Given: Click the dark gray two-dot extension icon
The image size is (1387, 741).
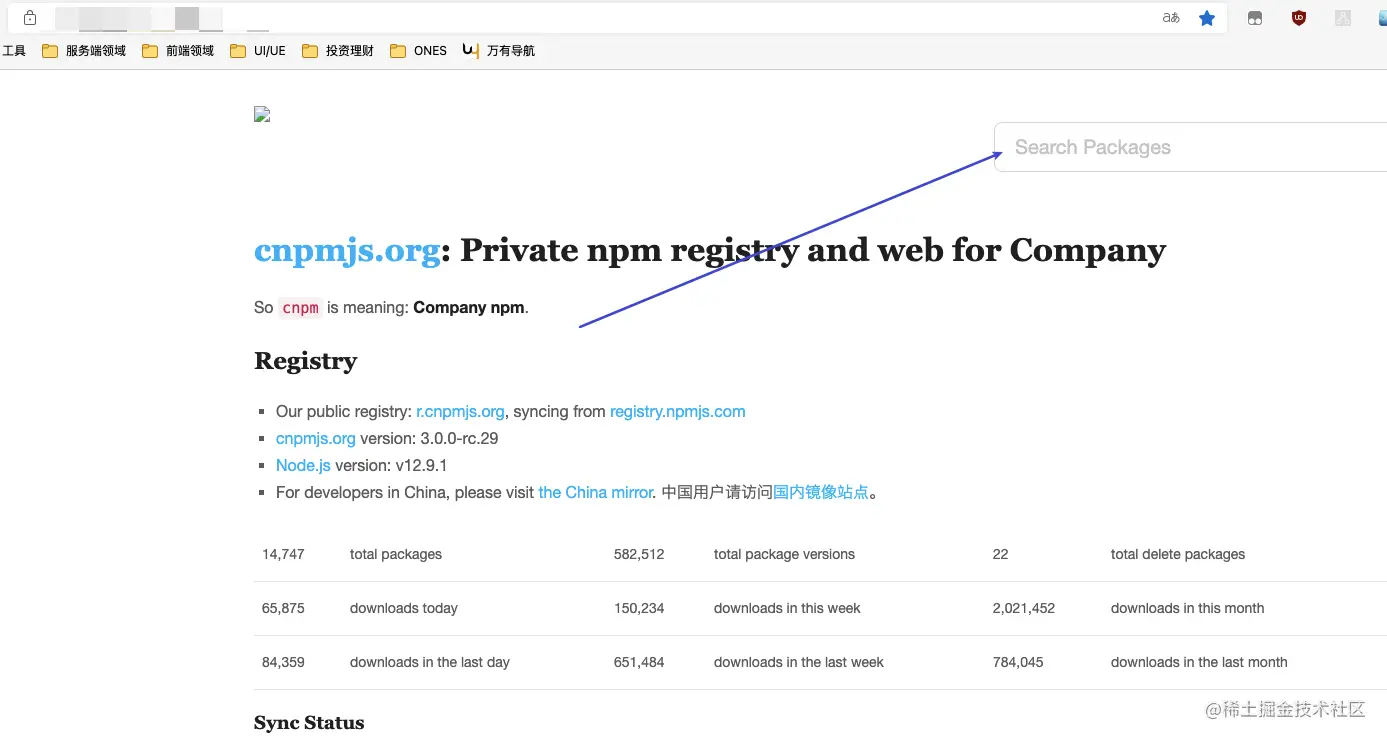Looking at the screenshot, I should 1255,18.
